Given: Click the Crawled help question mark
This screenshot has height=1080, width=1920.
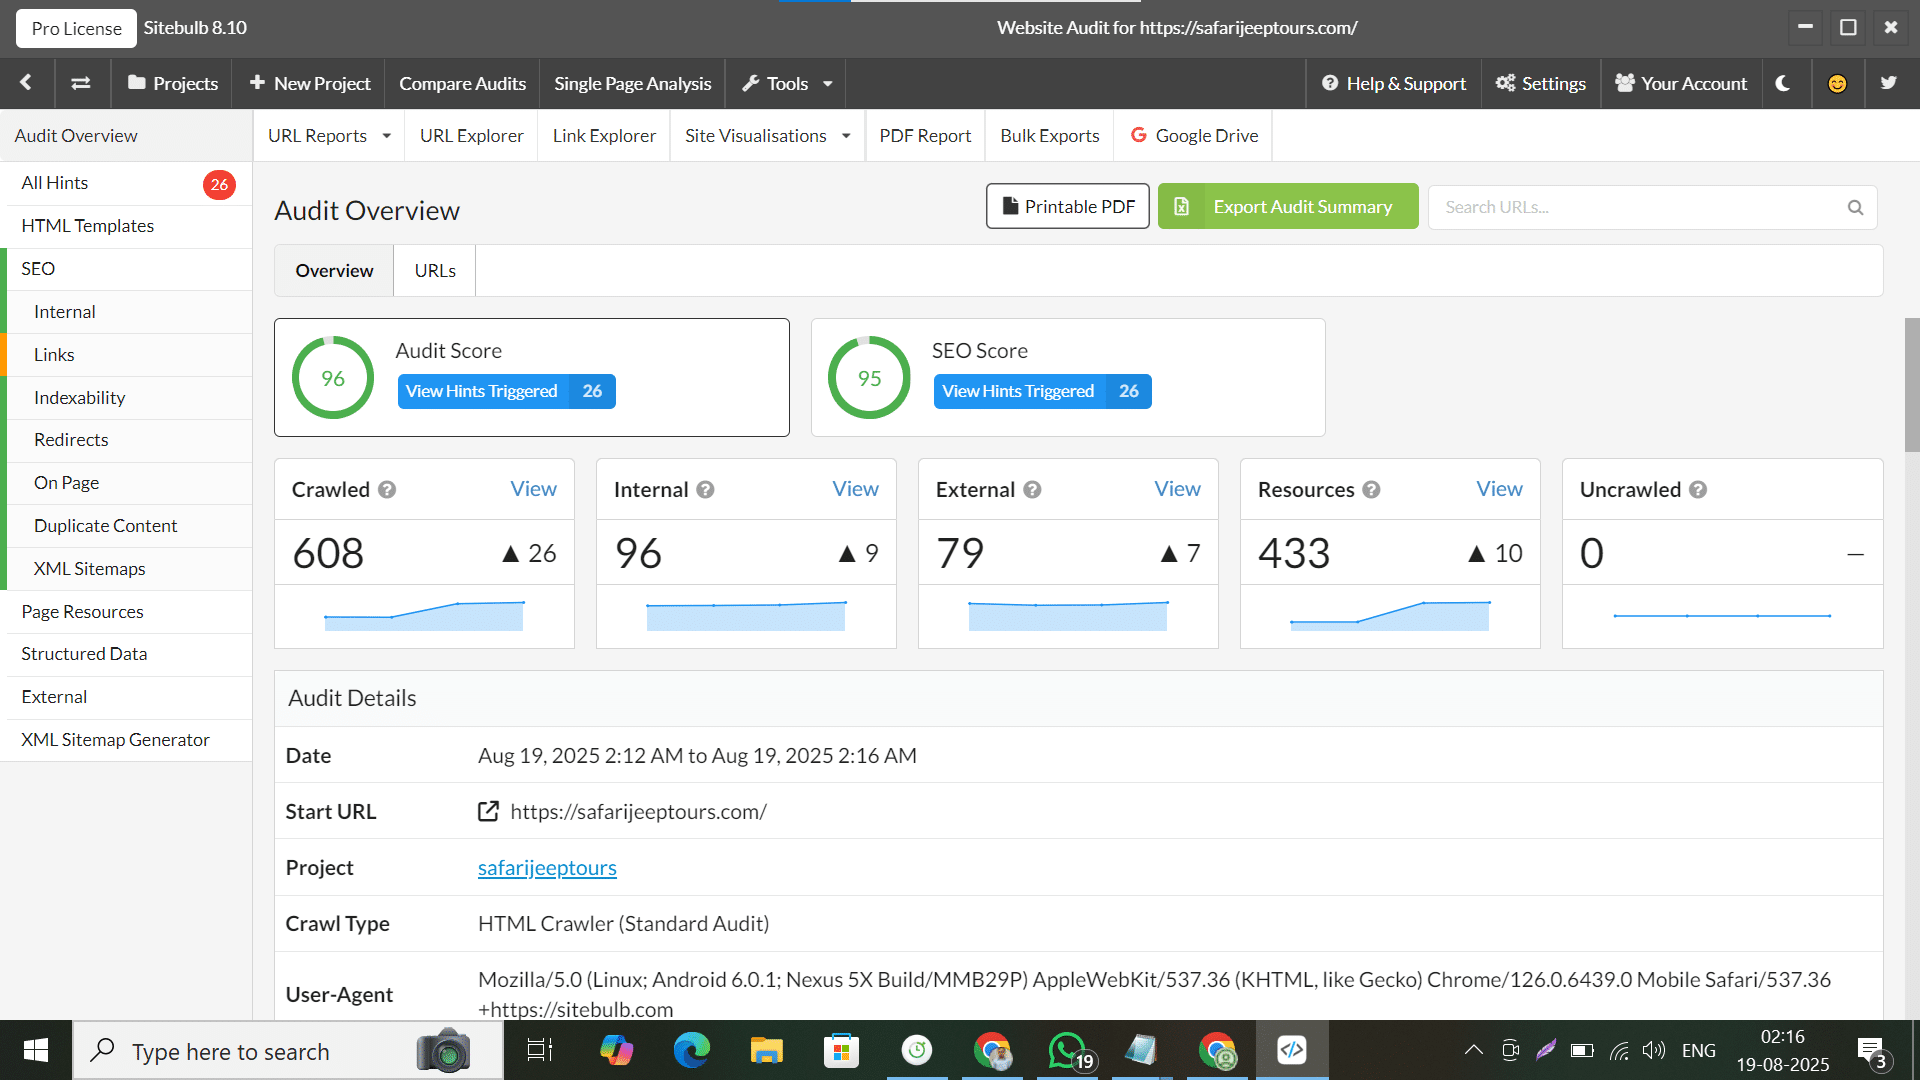Looking at the screenshot, I should tap(387, 489).
